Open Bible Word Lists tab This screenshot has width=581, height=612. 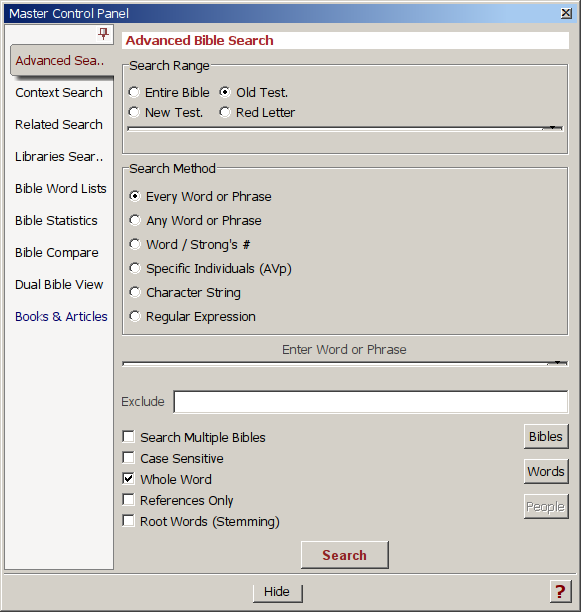tap(60, 189)
